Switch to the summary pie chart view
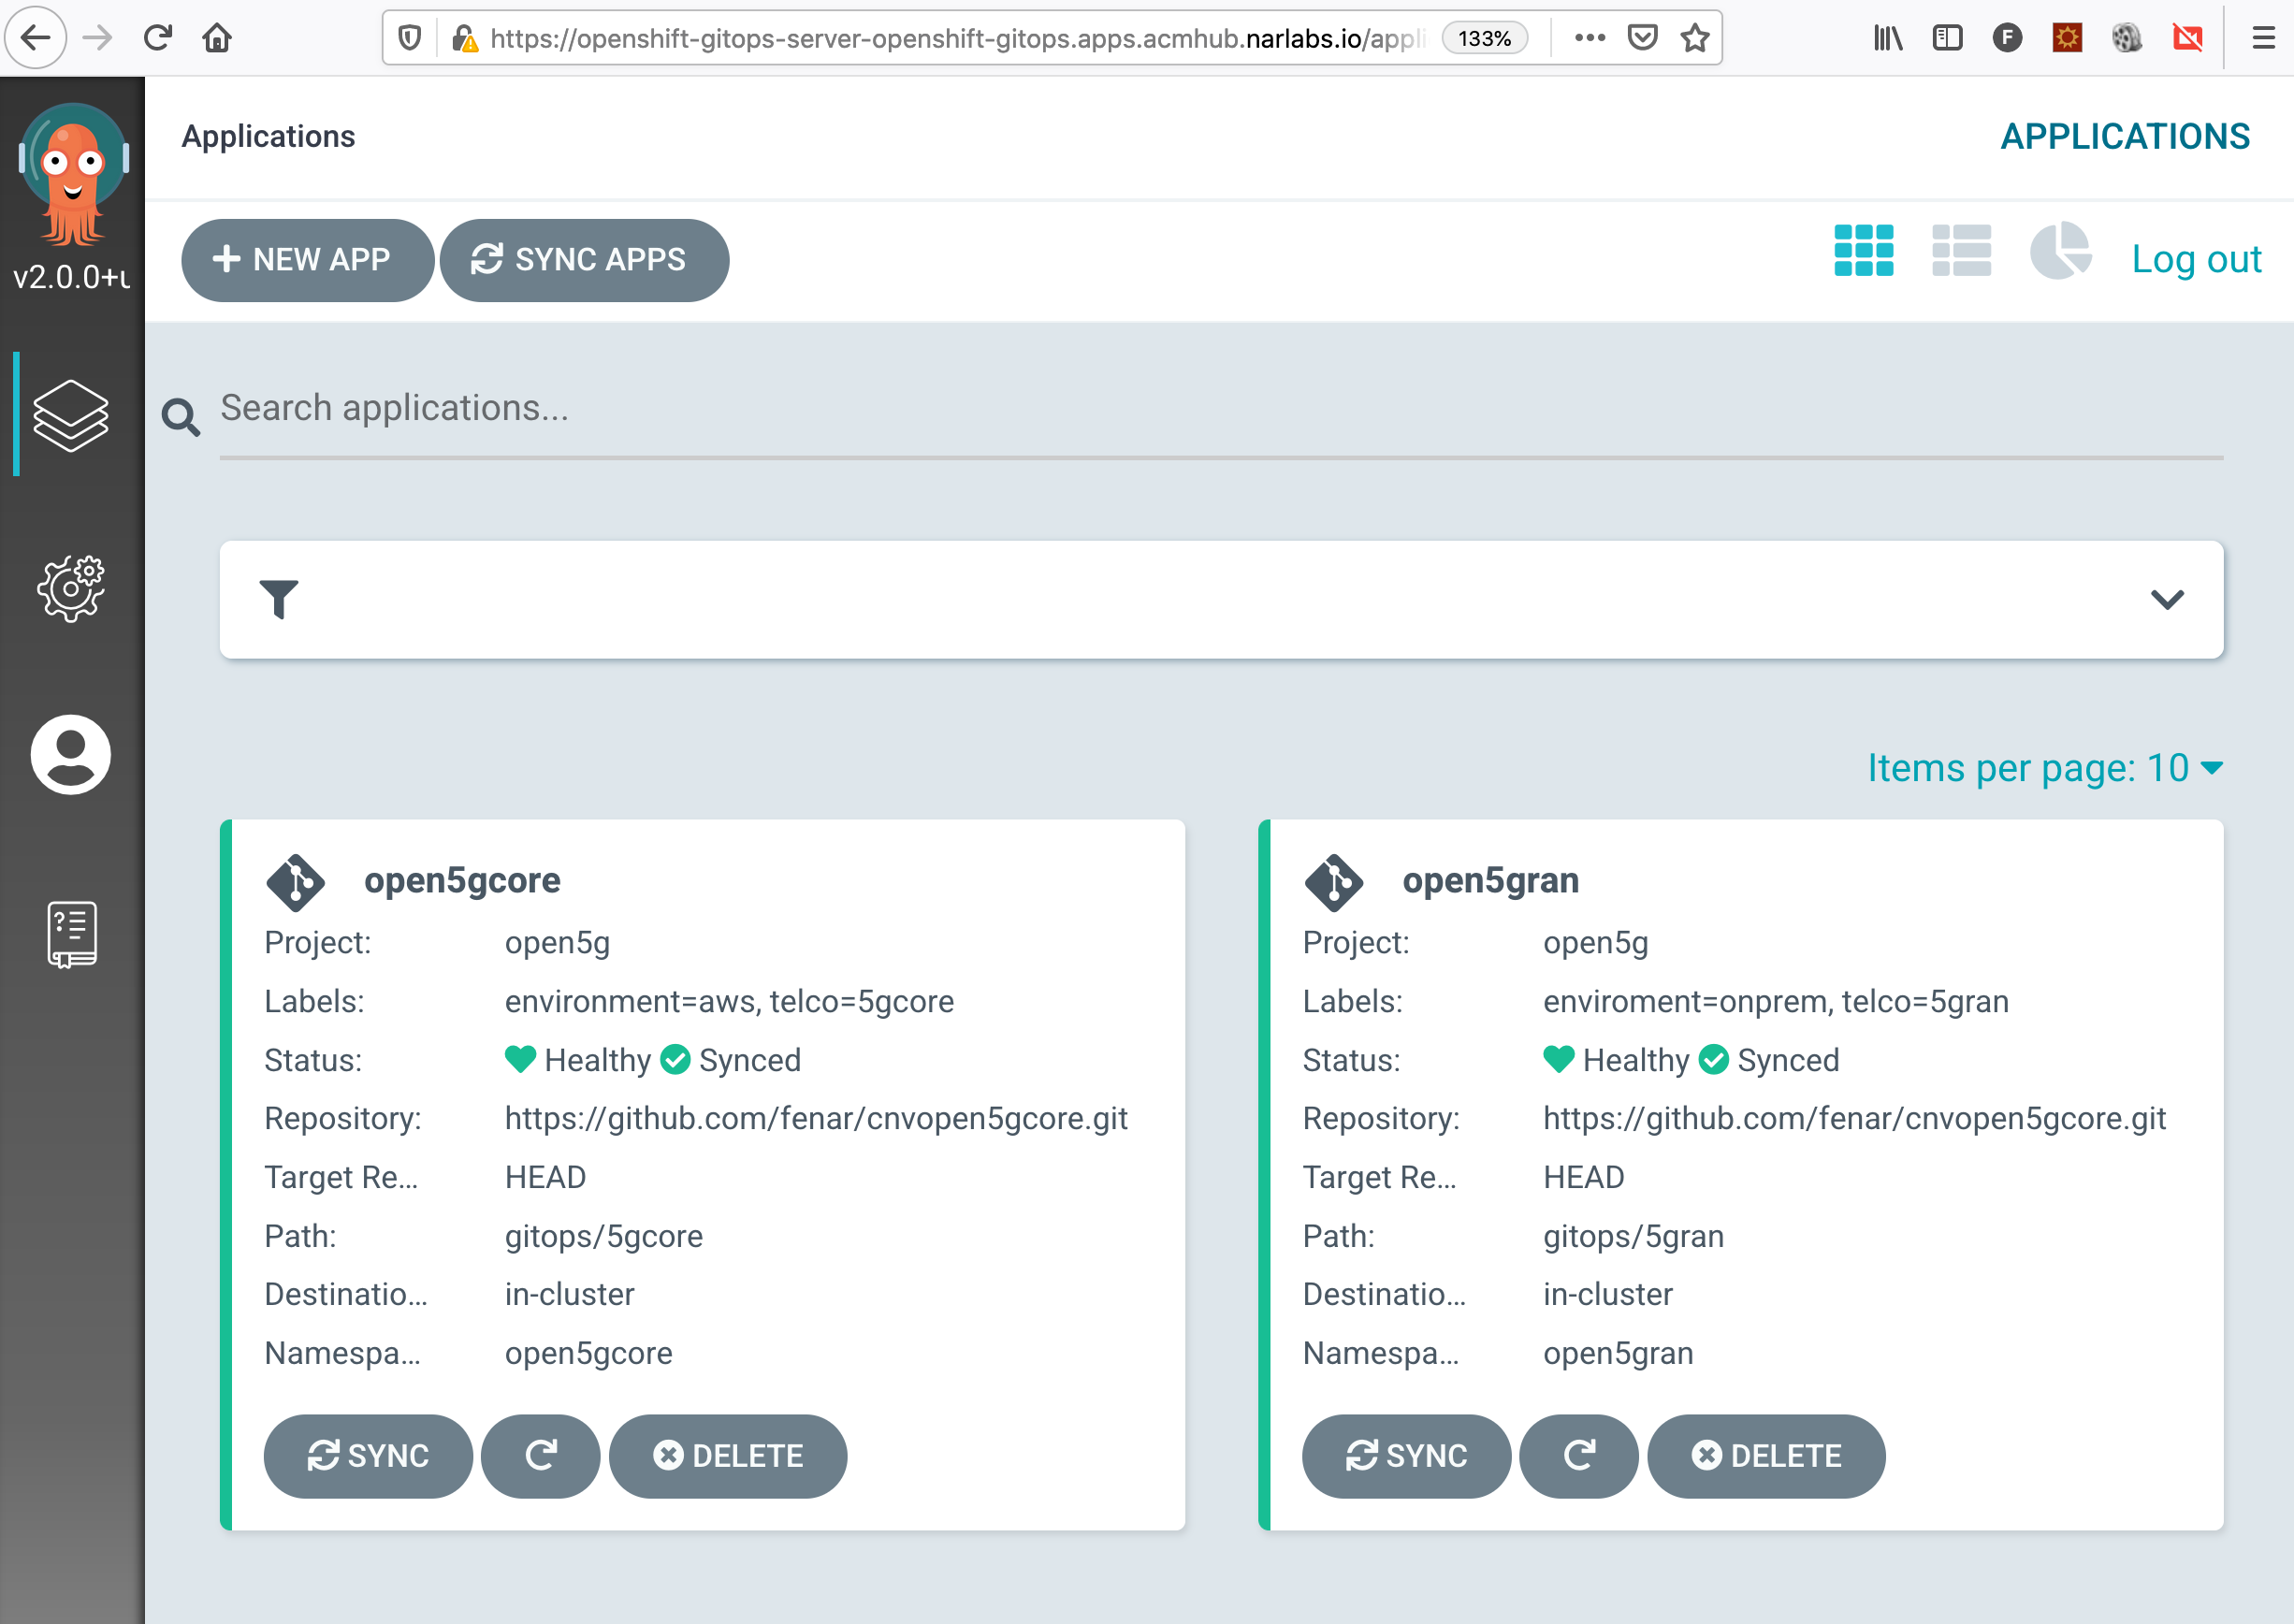Image resolution: width=2294 pixels, height=1624 pixels. coord(2060,250)
